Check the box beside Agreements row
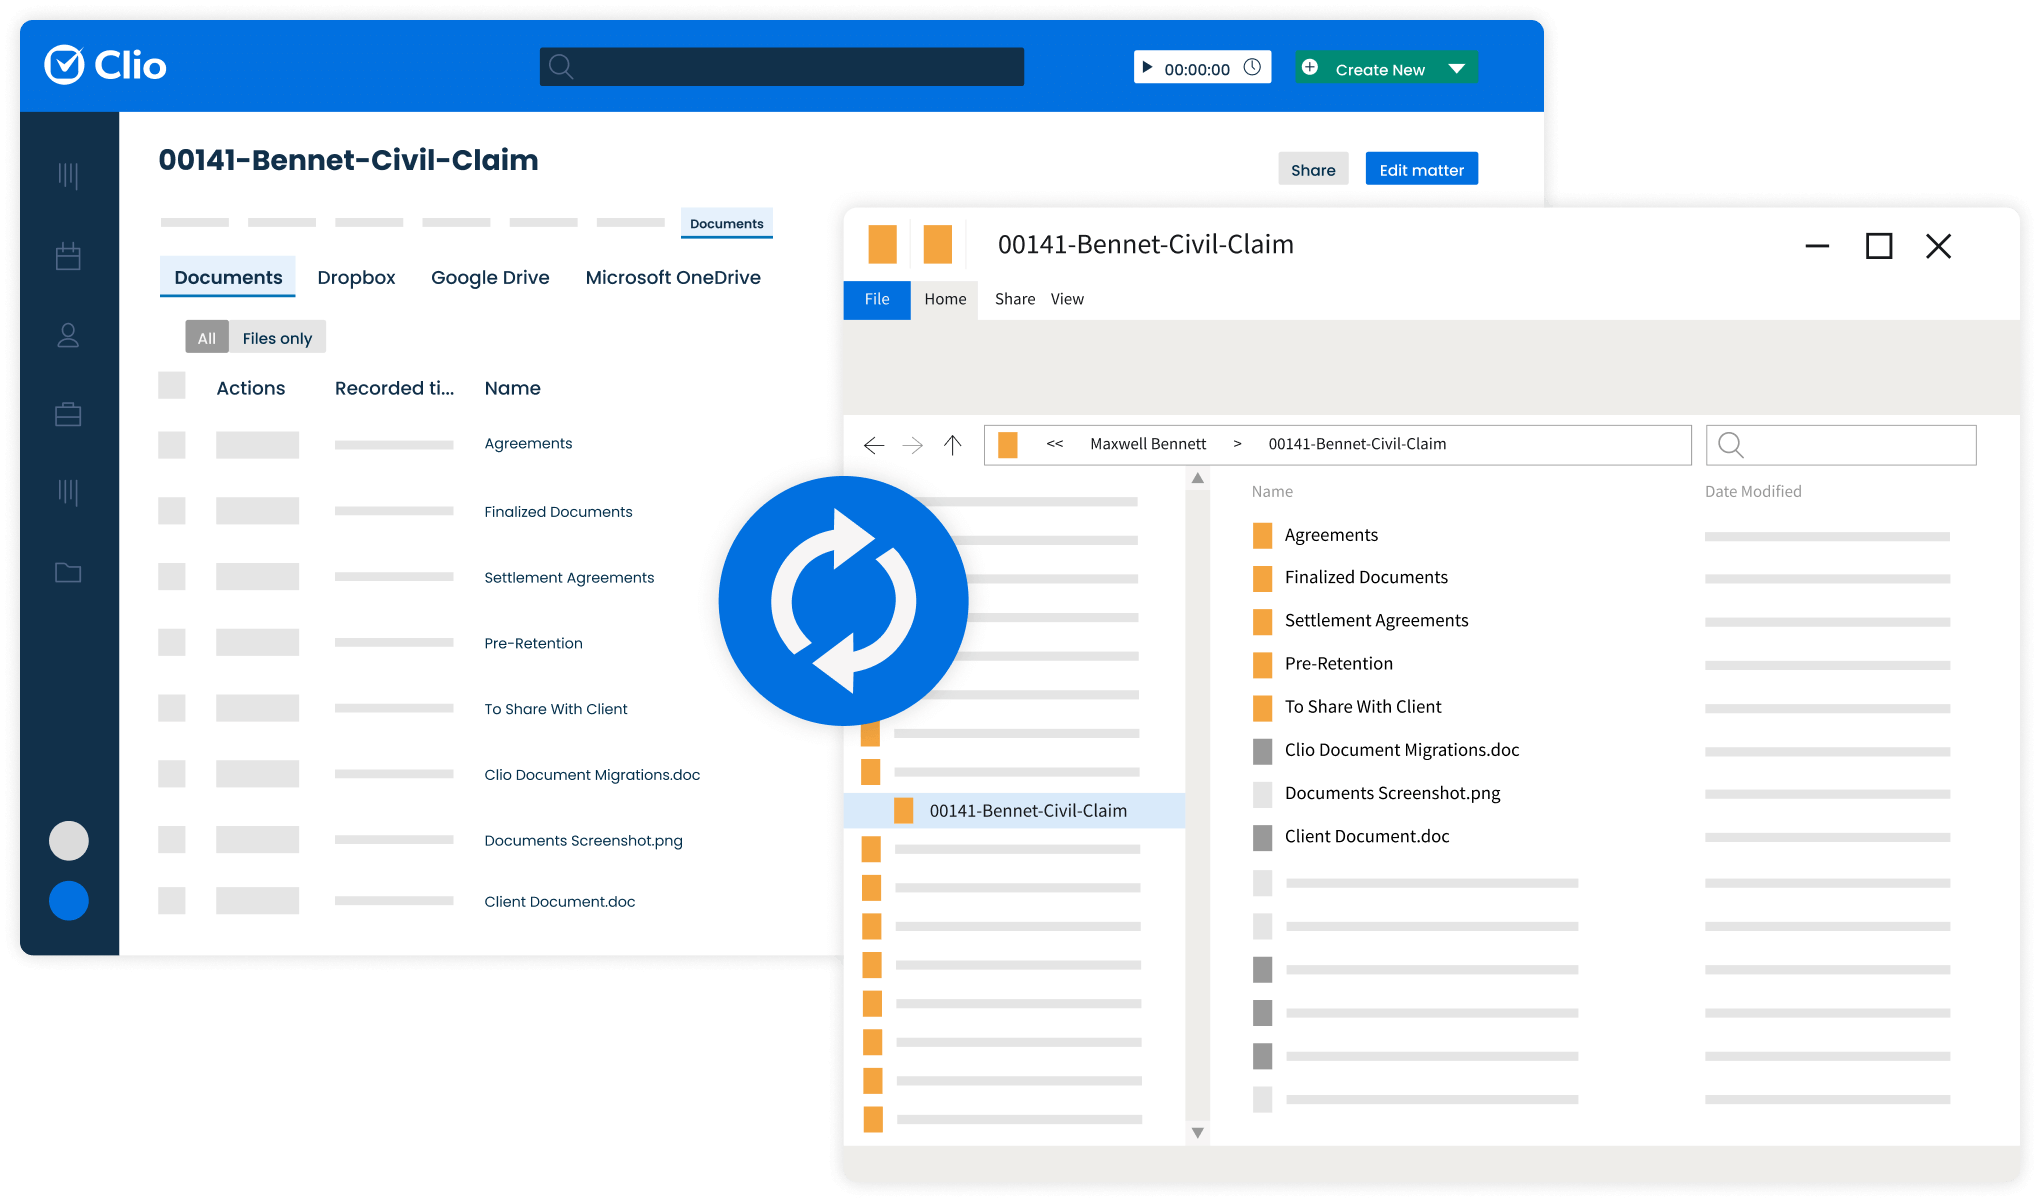The width and height of the screenshot is (2040, 1202). [x=172, y=445]
